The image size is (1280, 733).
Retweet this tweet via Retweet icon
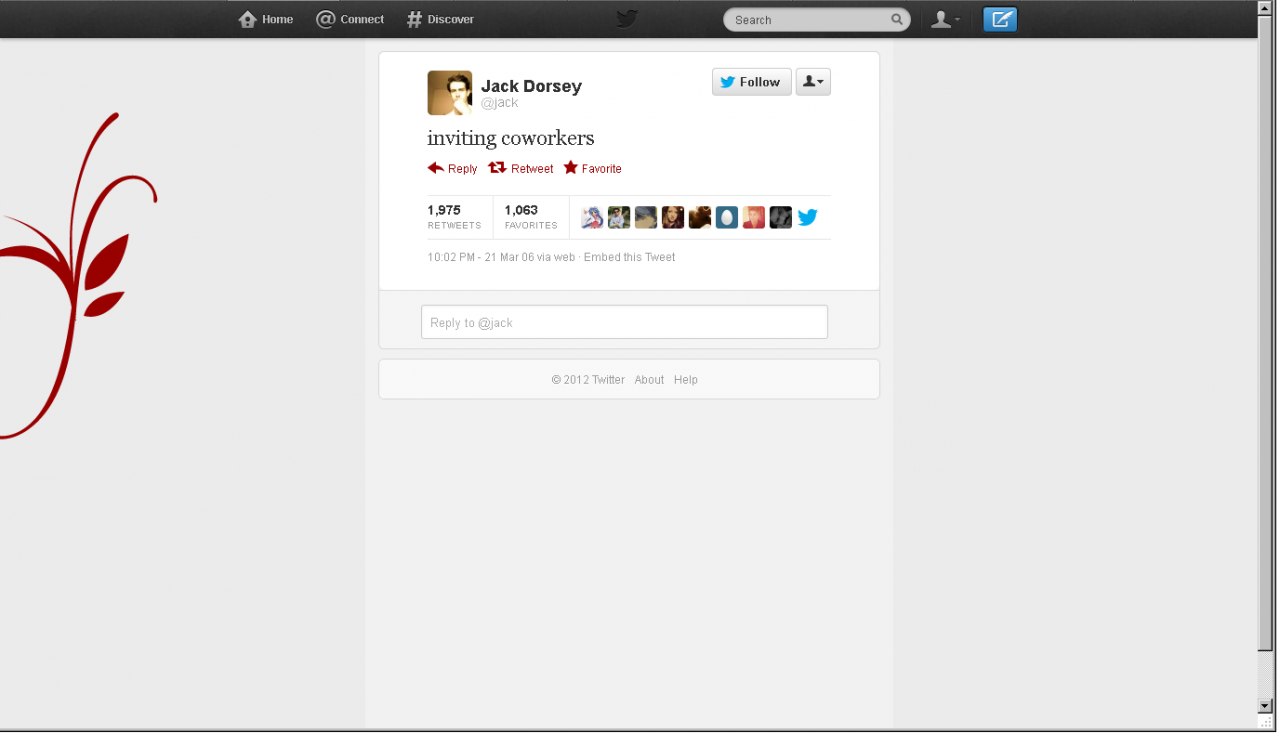pos(497,168)
